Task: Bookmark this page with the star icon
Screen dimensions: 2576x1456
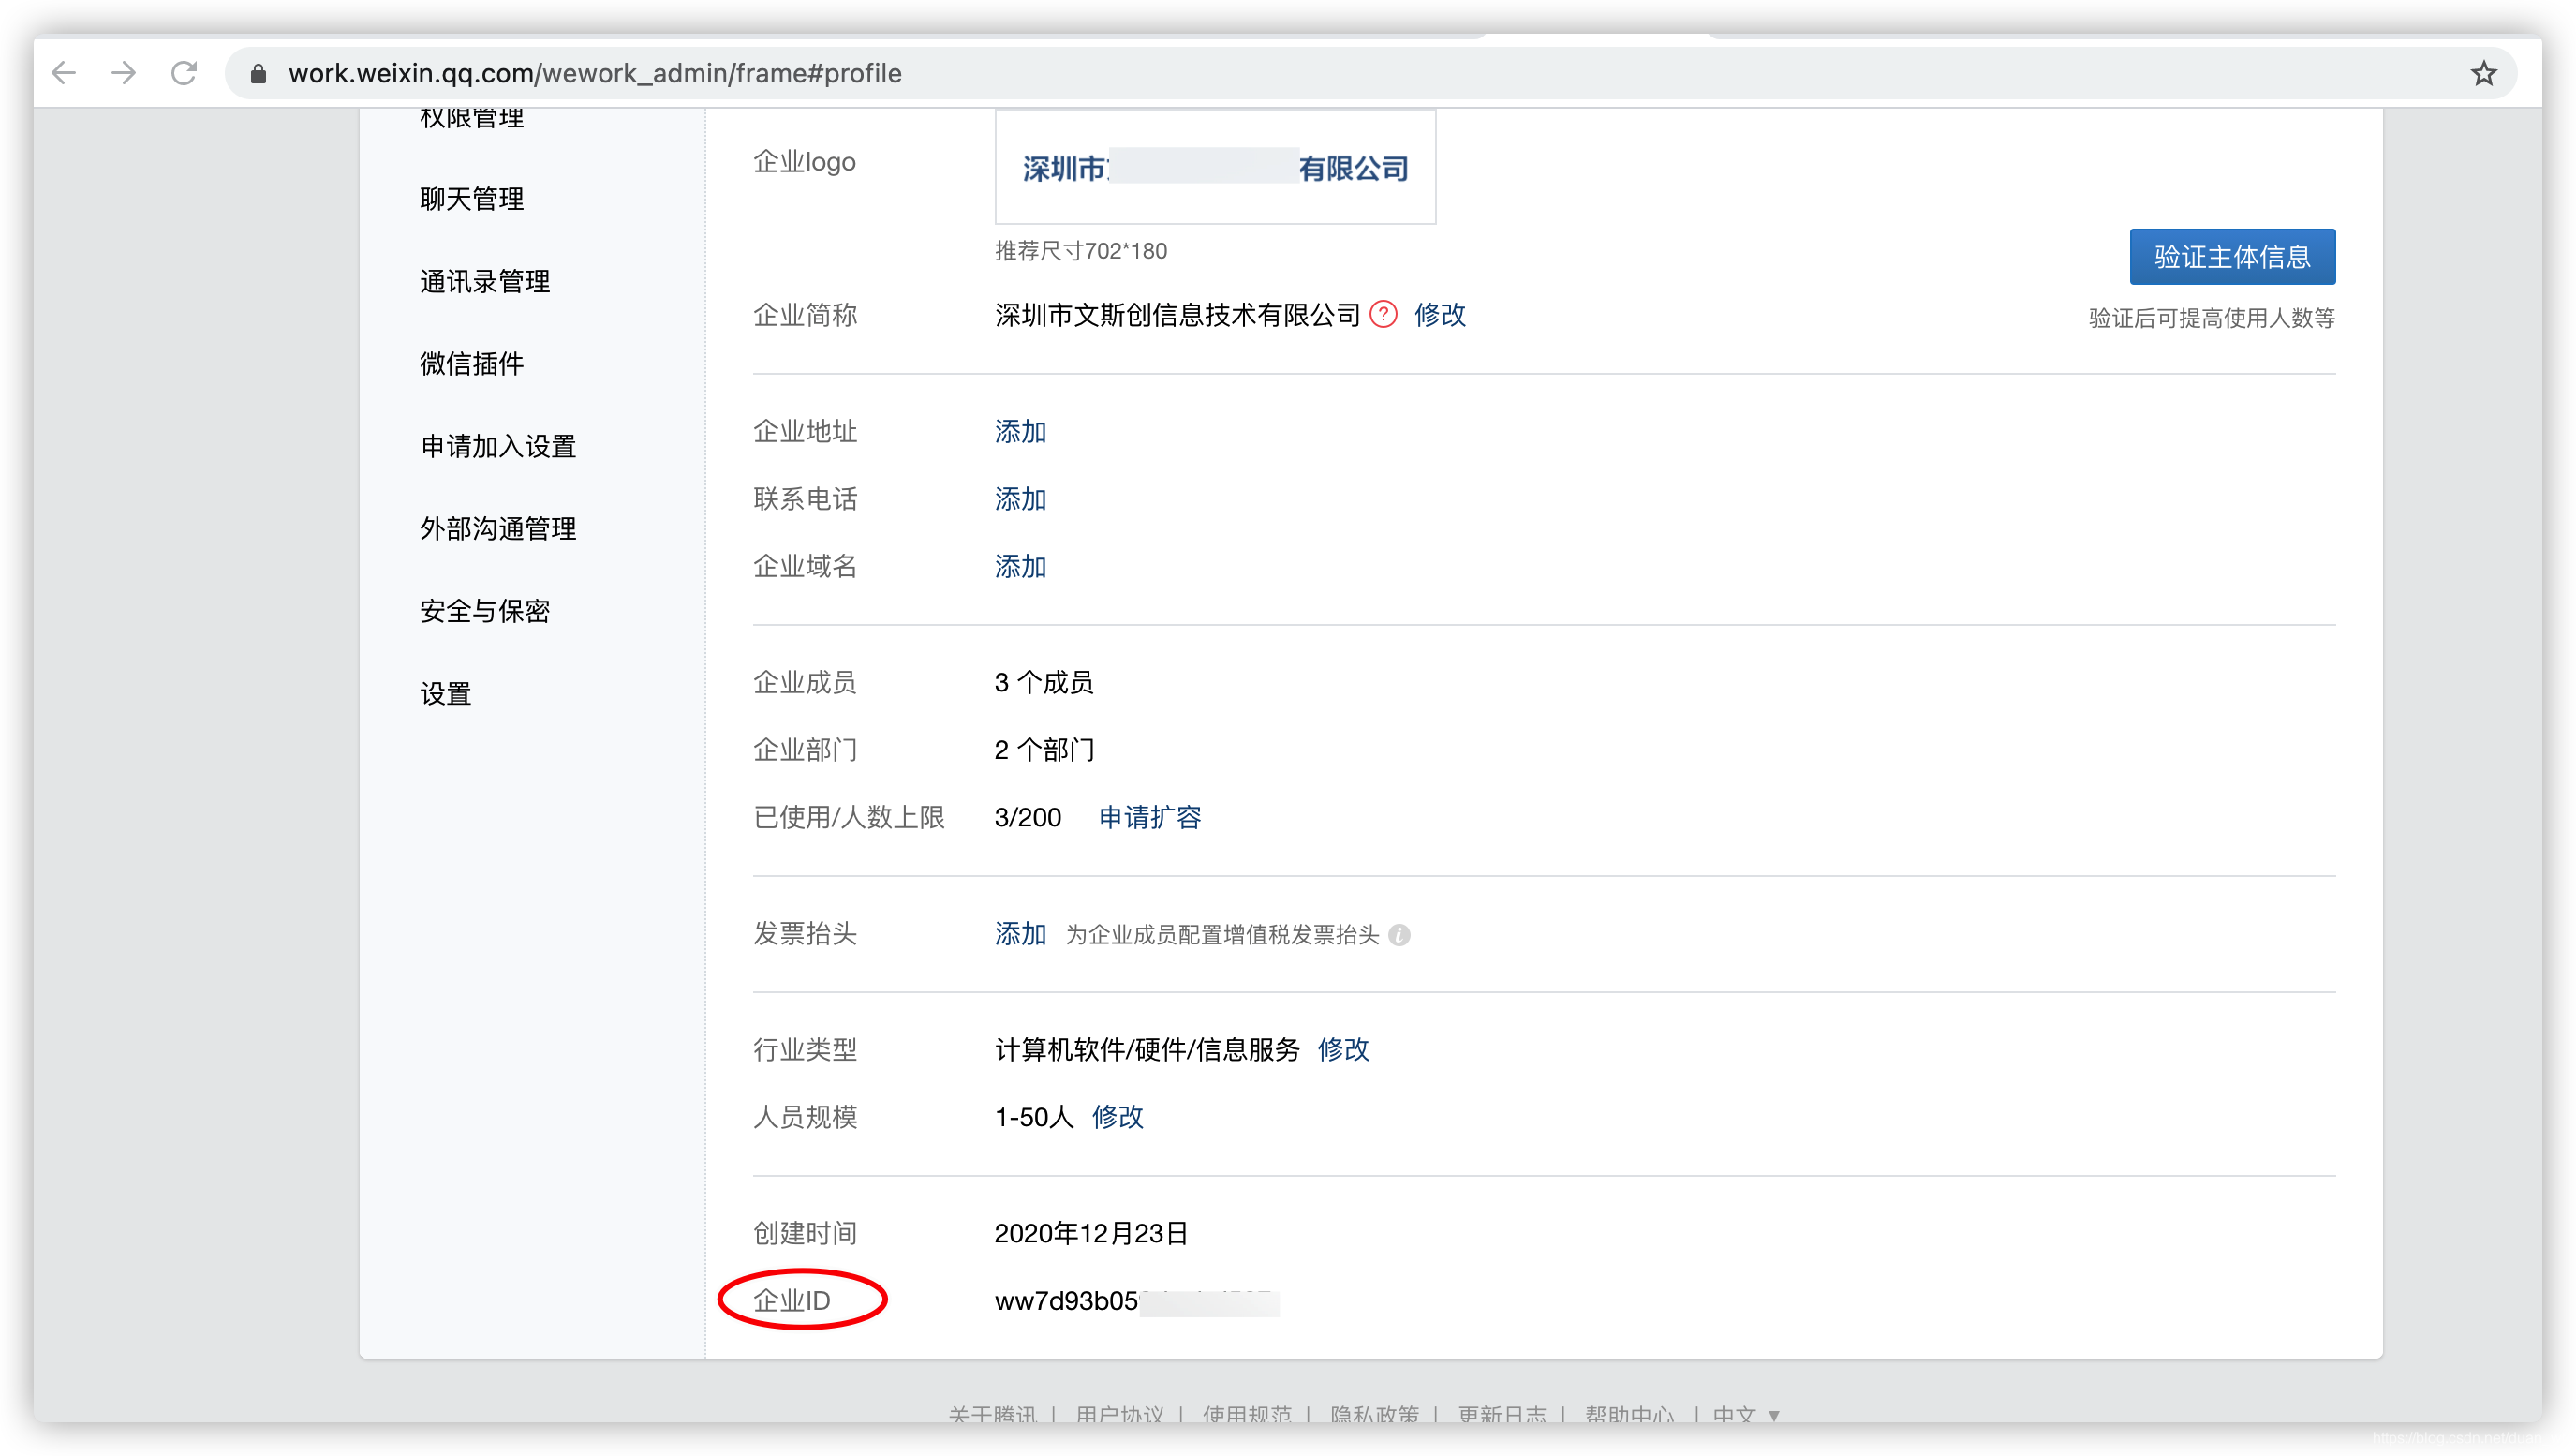Action: point(2484,73)
